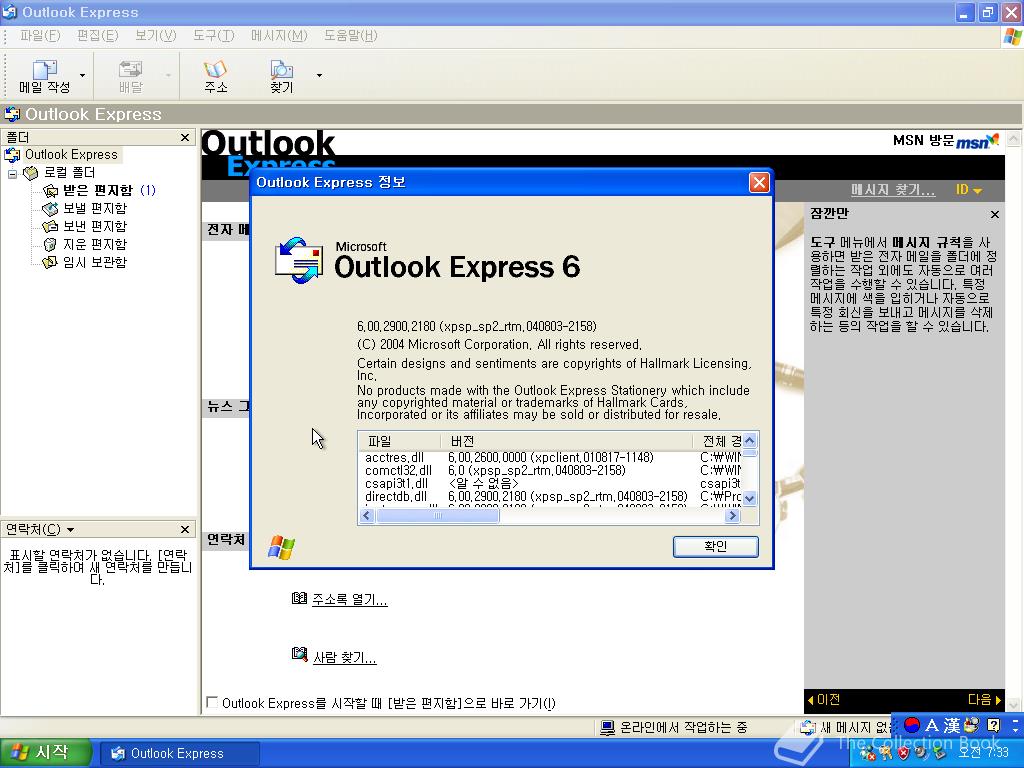Click the file list horizontal scroll left arrow

coord(366,516)
